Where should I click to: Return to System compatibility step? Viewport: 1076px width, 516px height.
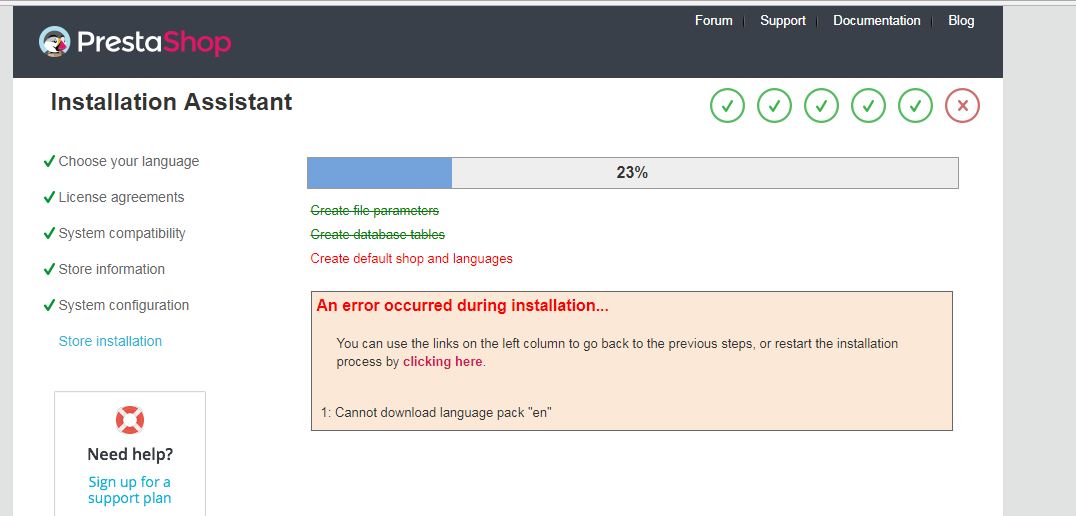point(122,233)
